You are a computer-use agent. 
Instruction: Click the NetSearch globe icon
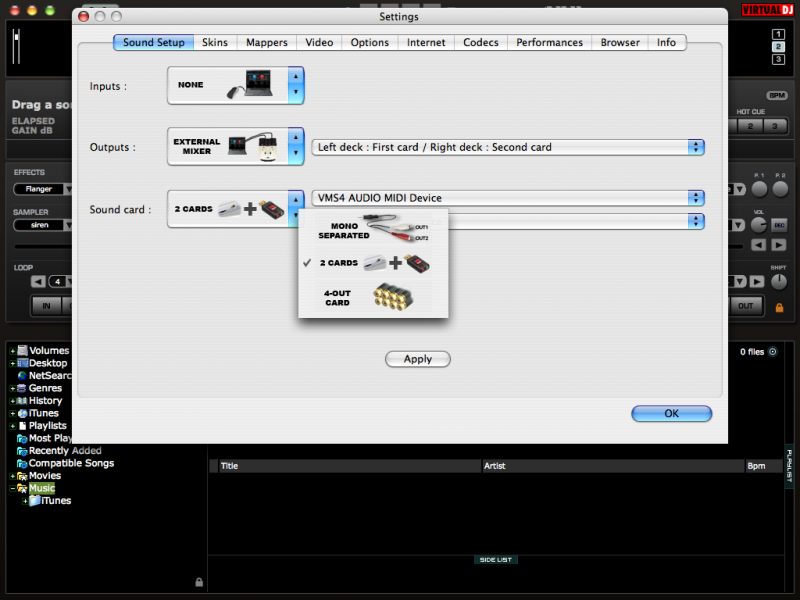click(22, 376)
